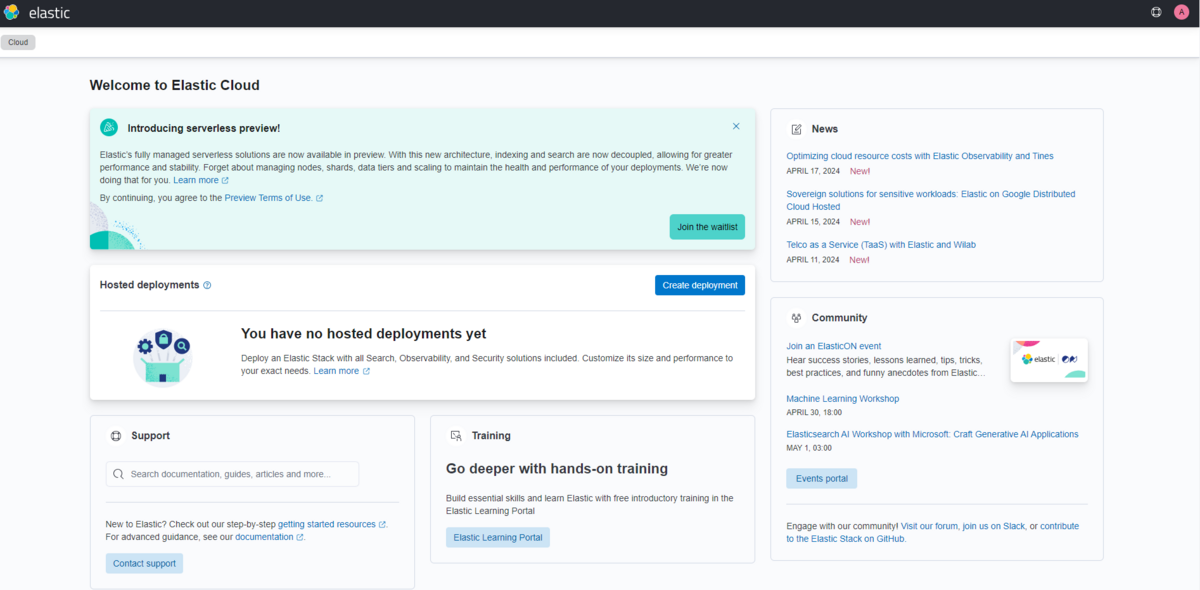Click the Elastic logo in header
Viewport: 1200px width, 590px height.
point(37,13)
